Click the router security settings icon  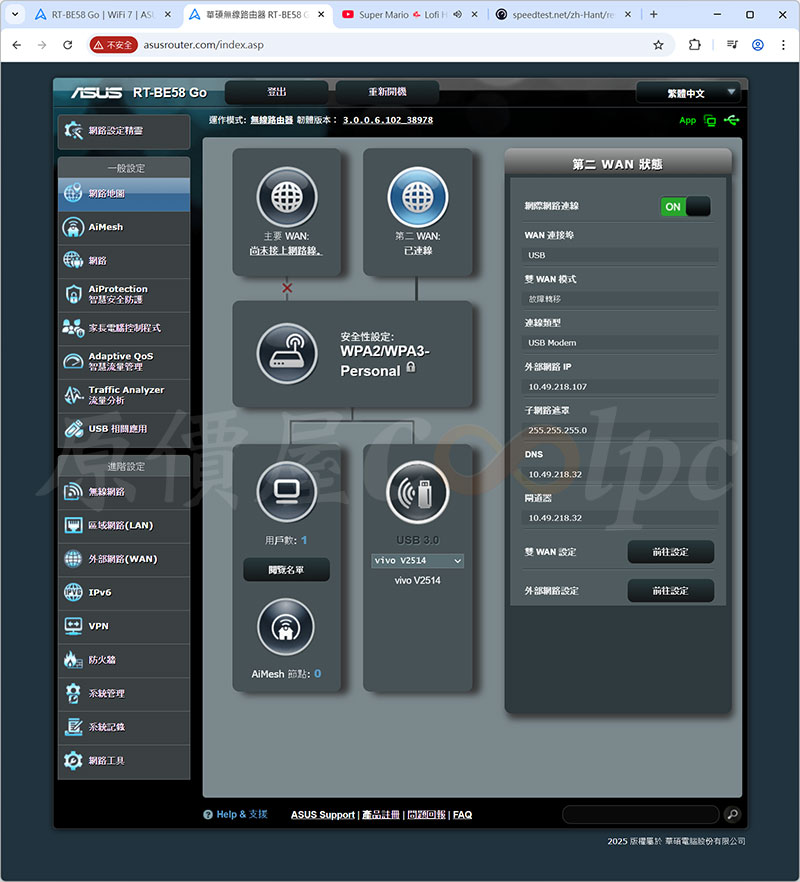(x=286, y=354)
